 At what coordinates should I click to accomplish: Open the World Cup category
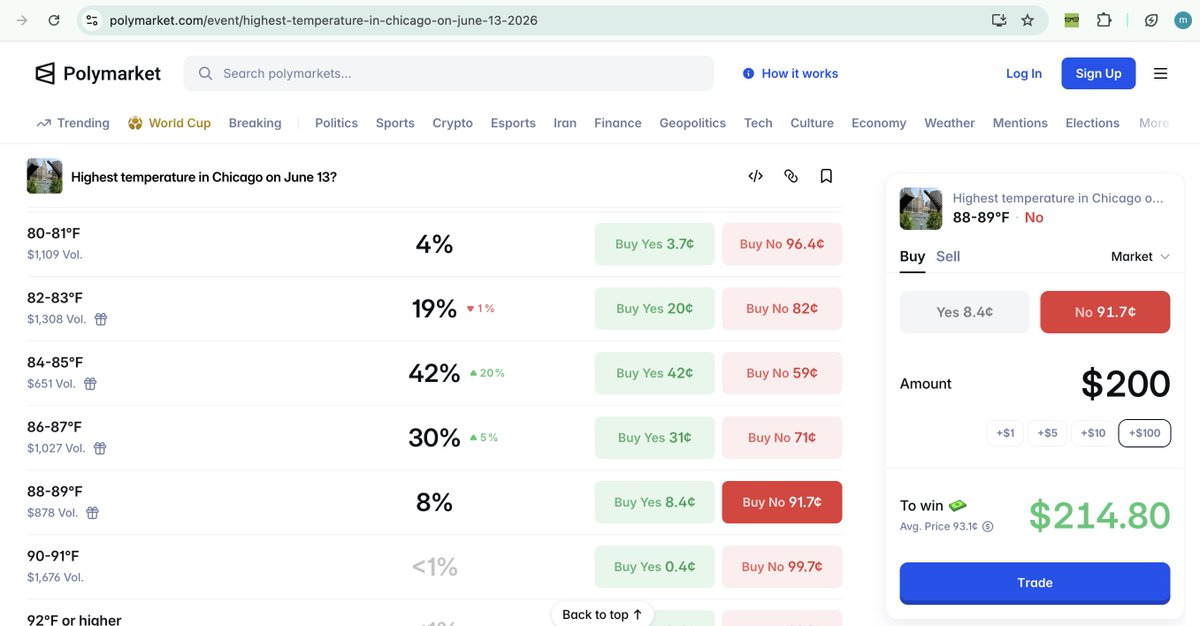tap(169, 123)
